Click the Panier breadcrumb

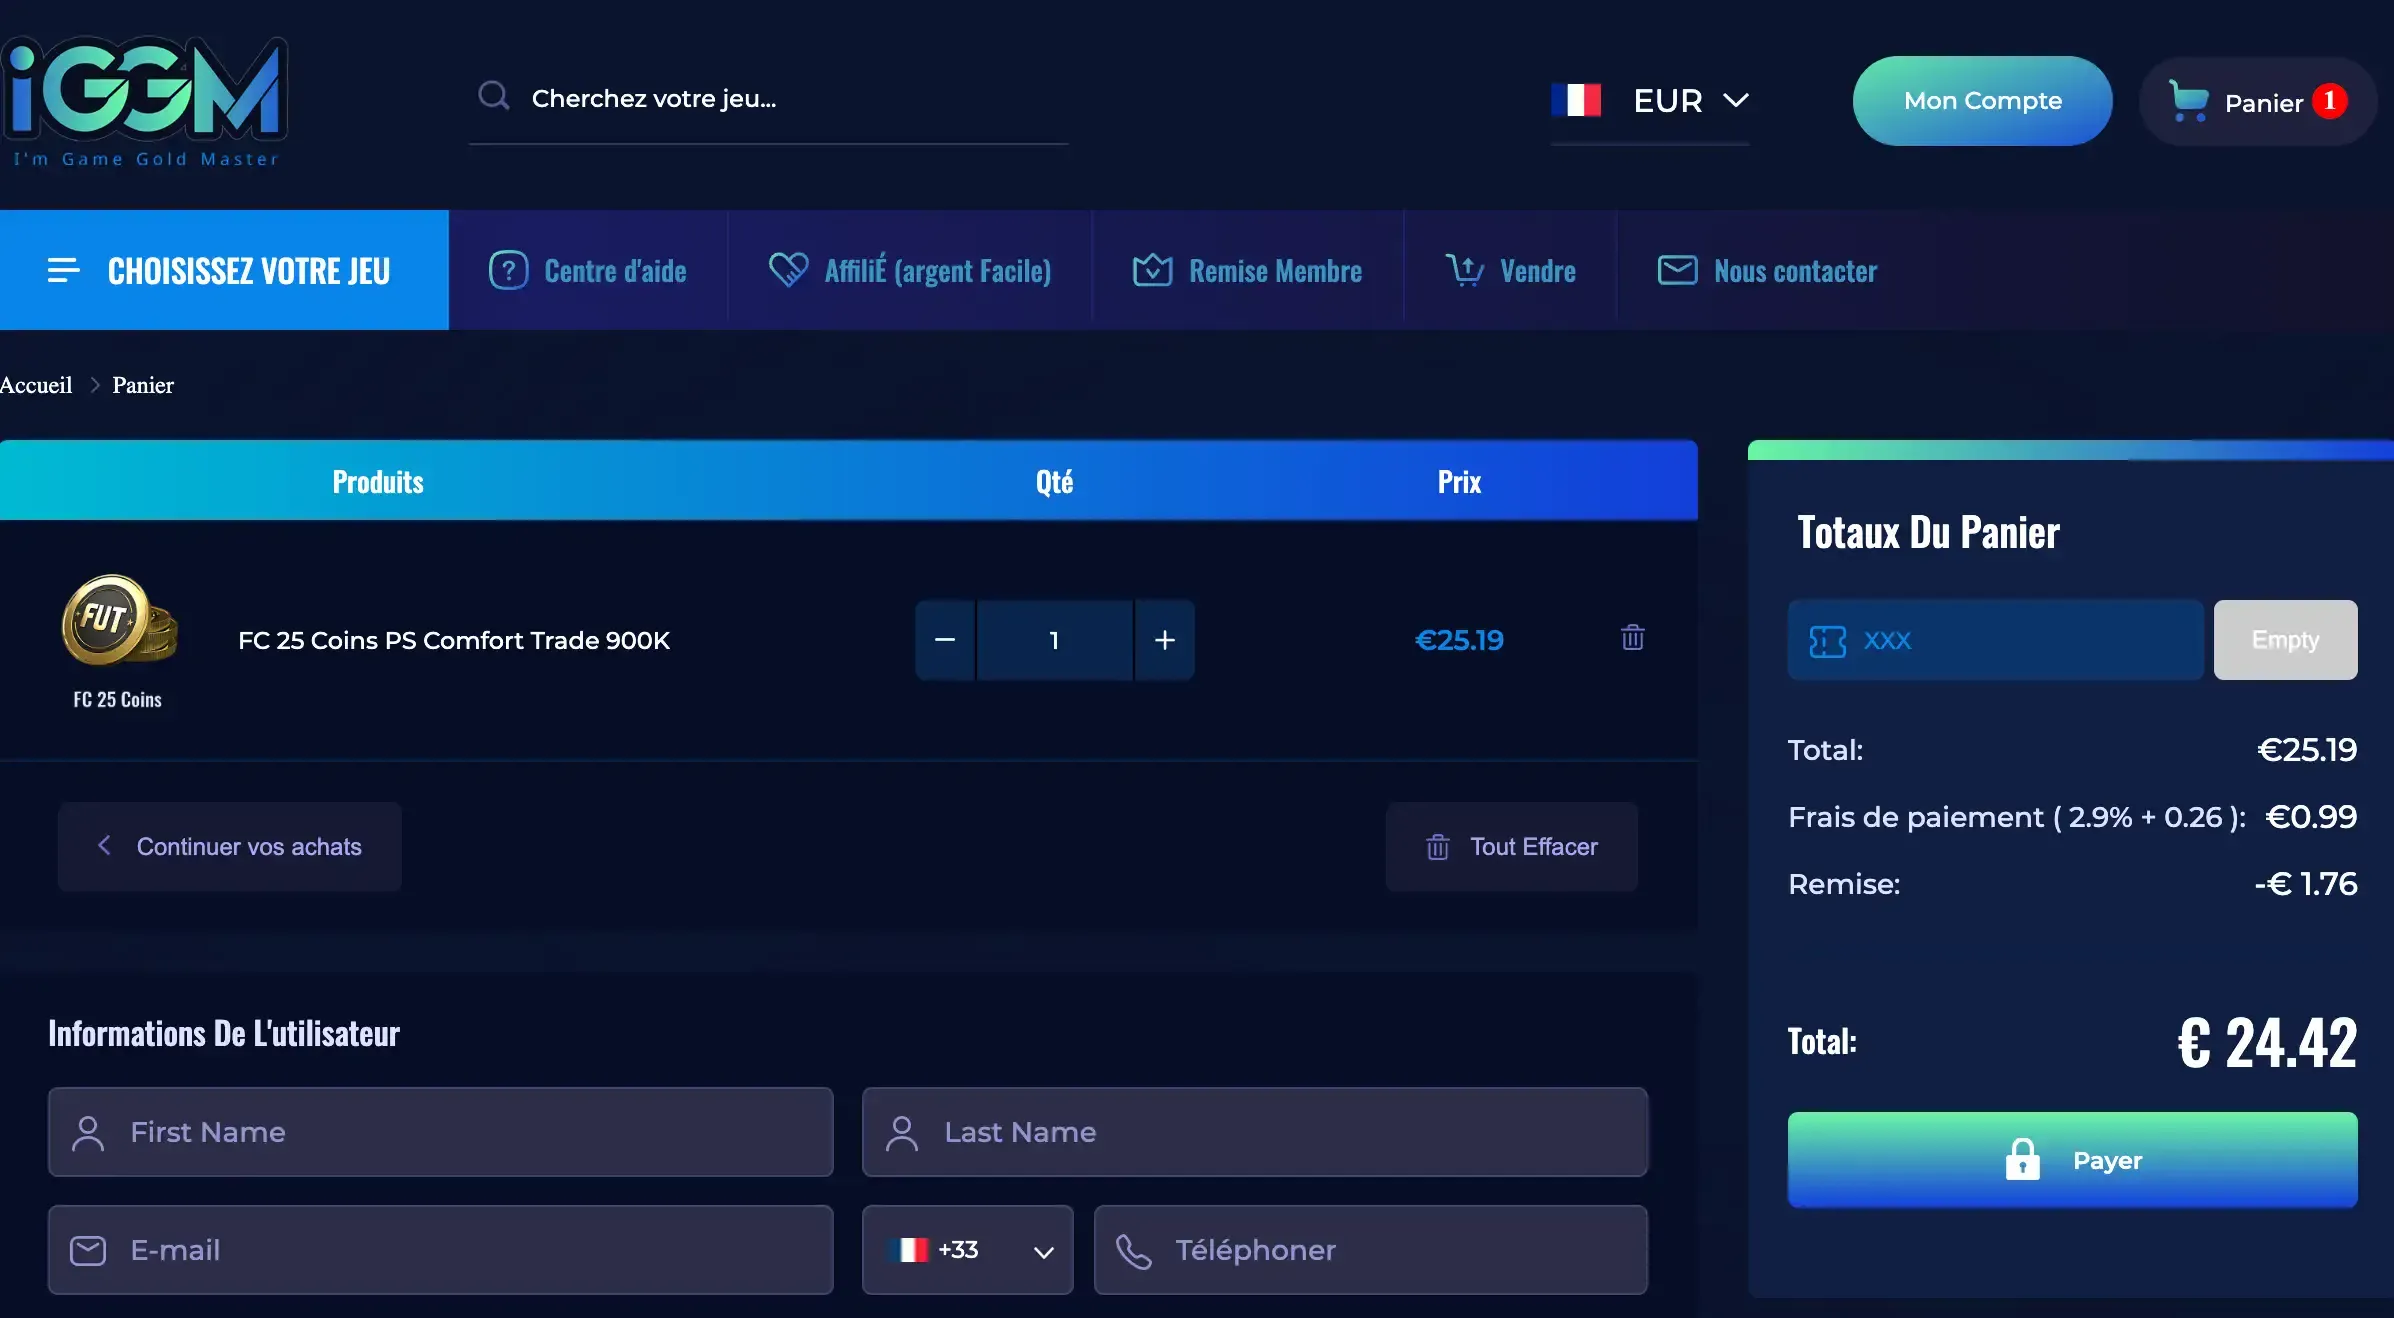[143, 385]
